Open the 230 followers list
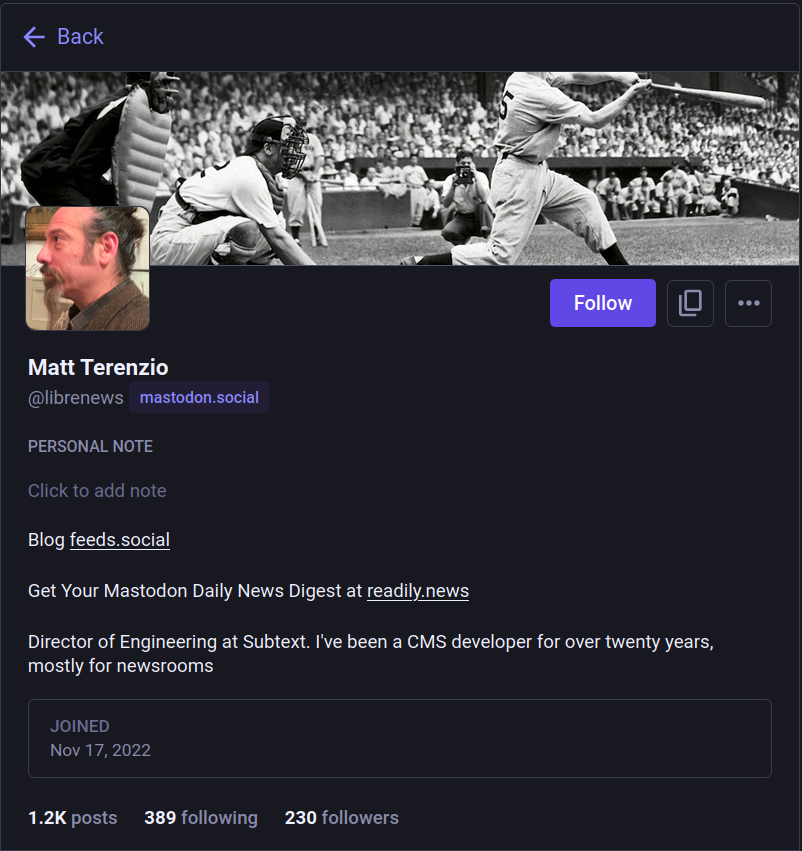The image size is (802, 851). (x=342, y=818)
